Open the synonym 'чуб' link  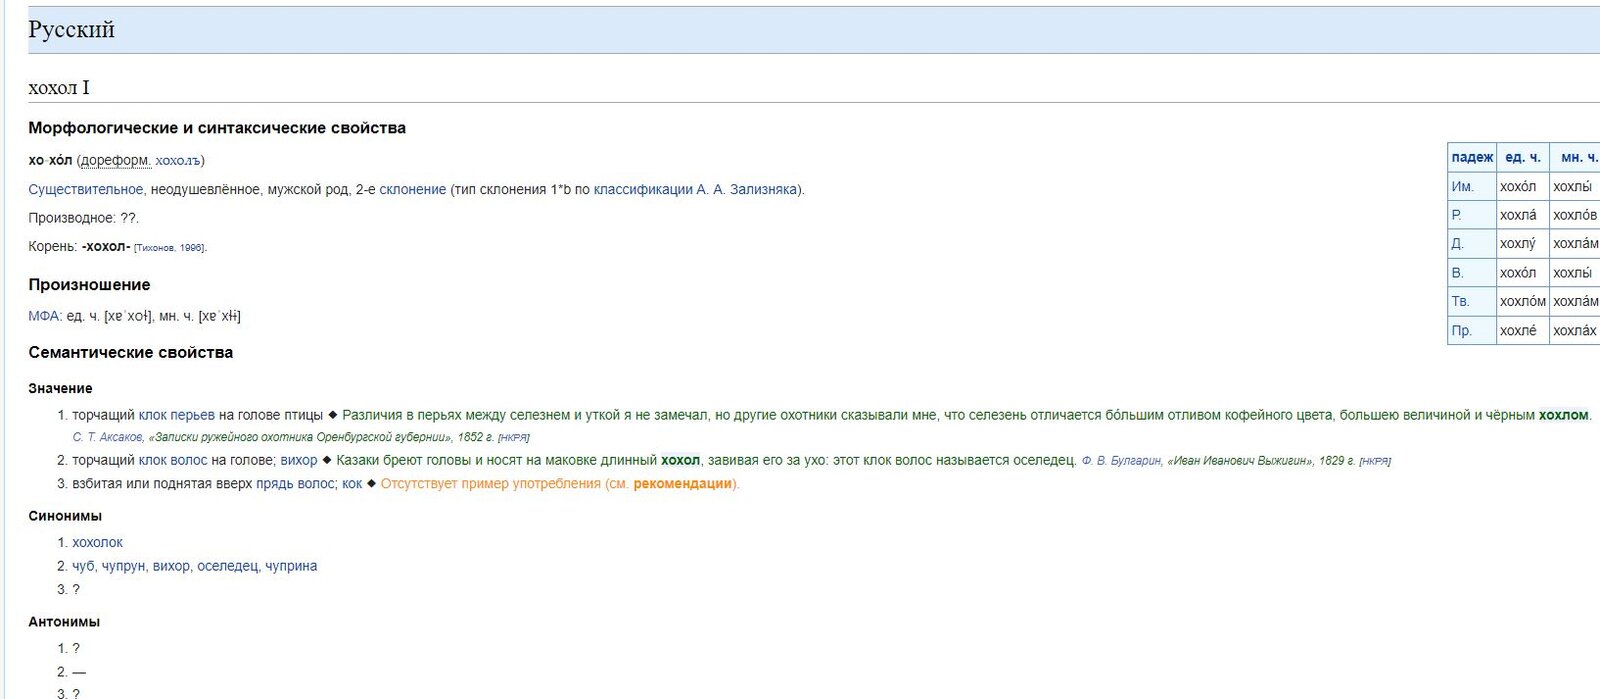pos(83,566)
